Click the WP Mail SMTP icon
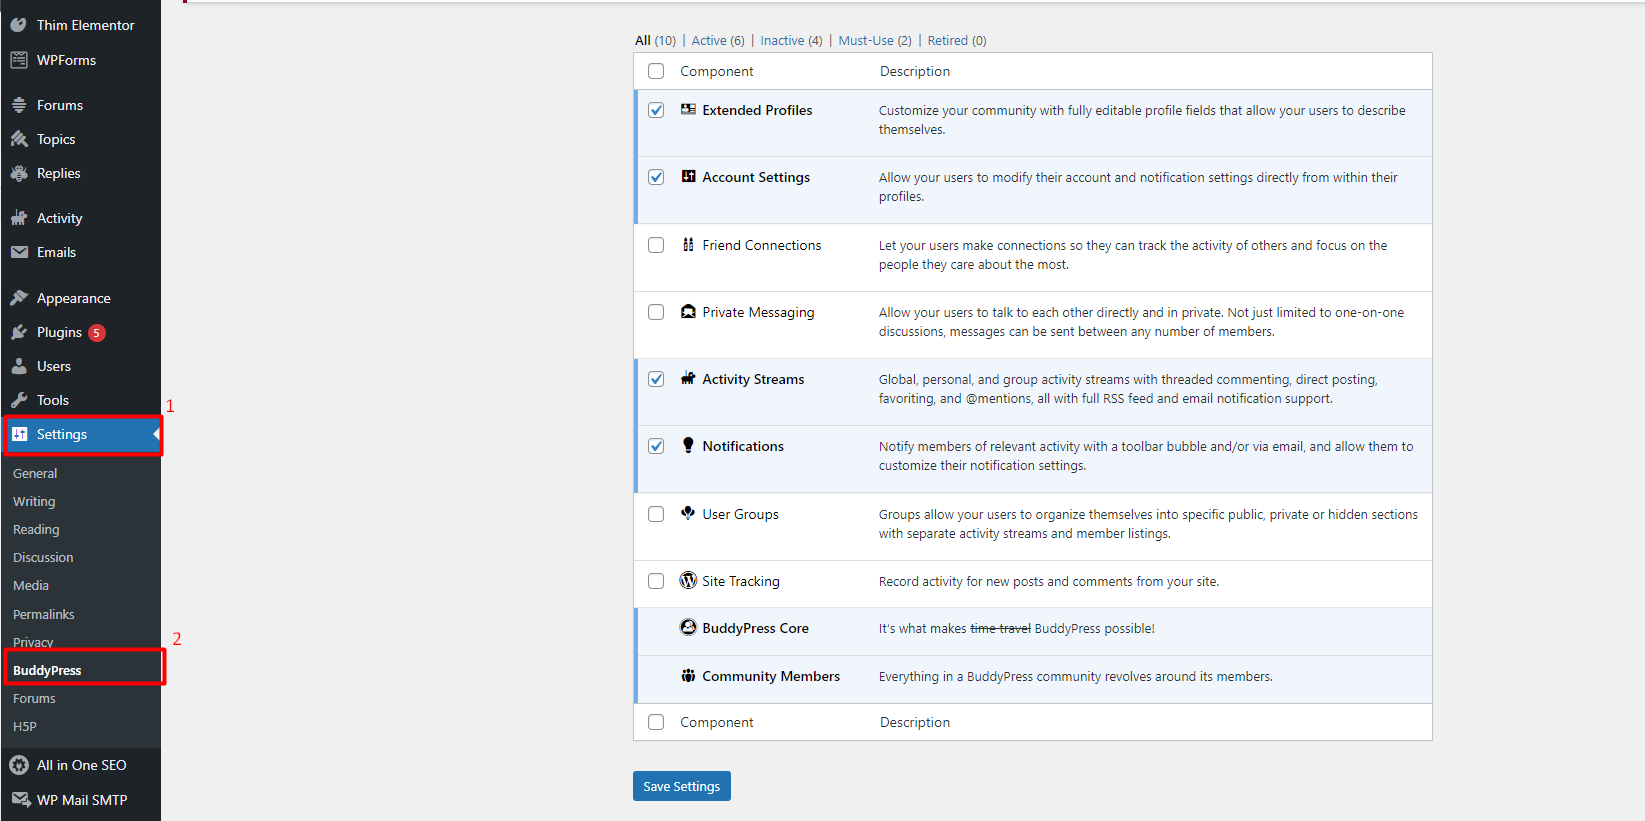1645x821 pixels. point(19,799)
